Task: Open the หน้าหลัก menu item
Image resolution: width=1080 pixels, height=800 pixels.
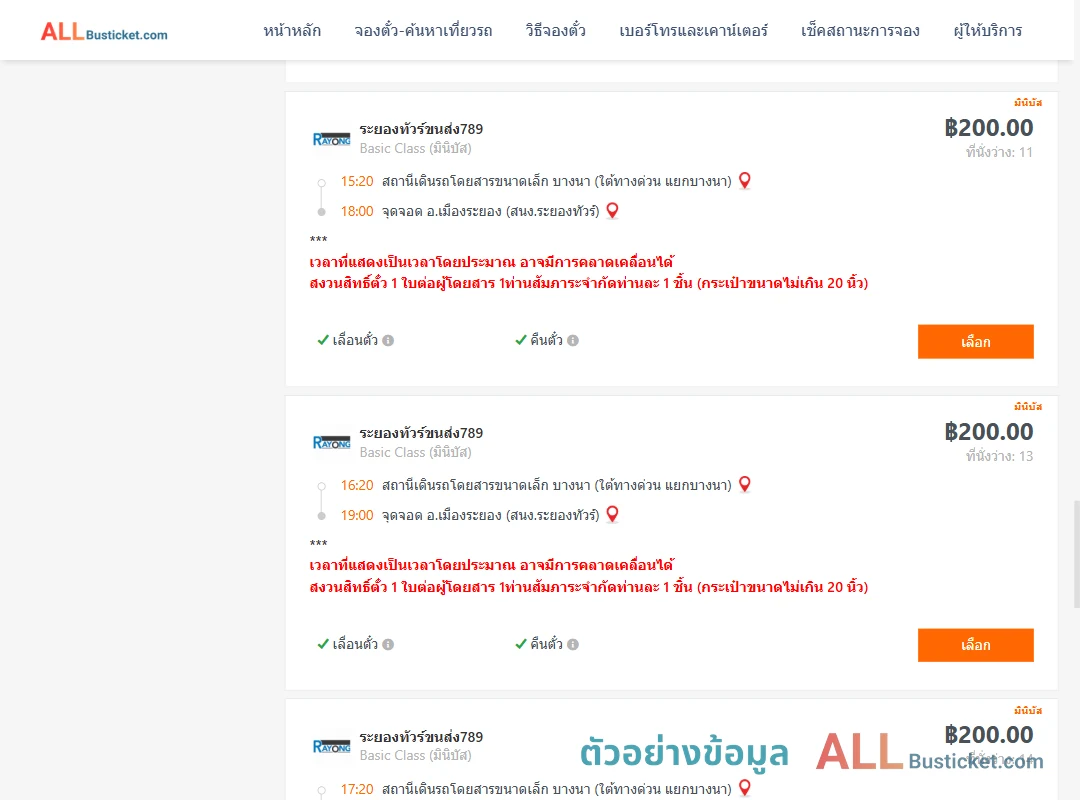Action: [x=292, y=31]
